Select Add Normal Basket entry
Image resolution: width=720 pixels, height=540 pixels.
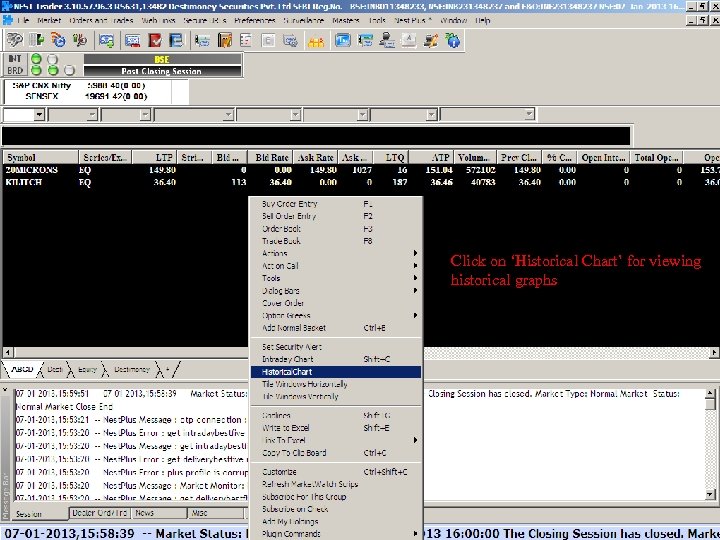pyautogui.click(x=336, y=328)
